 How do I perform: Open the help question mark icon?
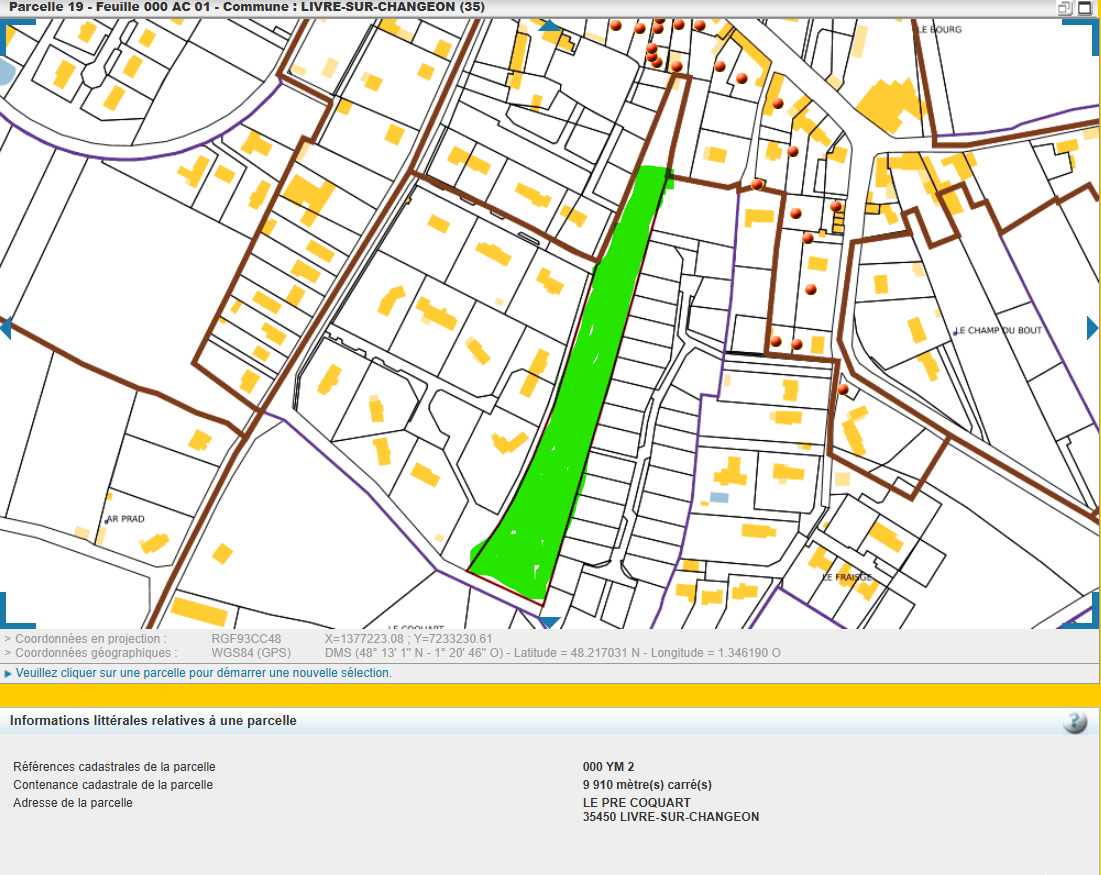tap(1075, 723)
